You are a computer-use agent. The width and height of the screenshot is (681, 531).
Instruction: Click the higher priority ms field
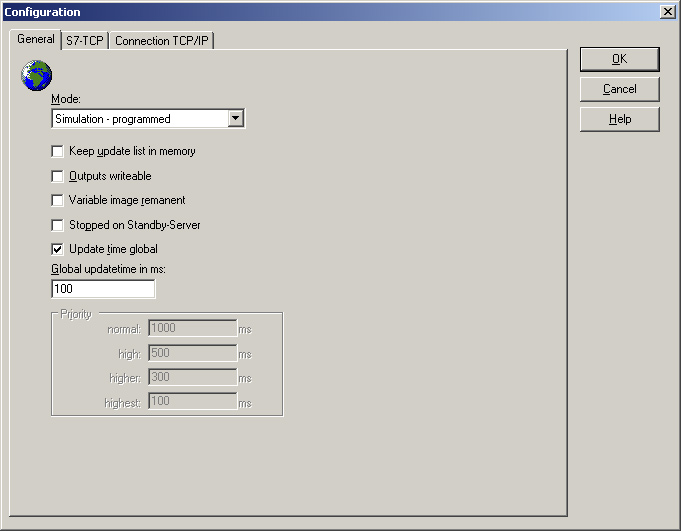(x=192, y=377)
